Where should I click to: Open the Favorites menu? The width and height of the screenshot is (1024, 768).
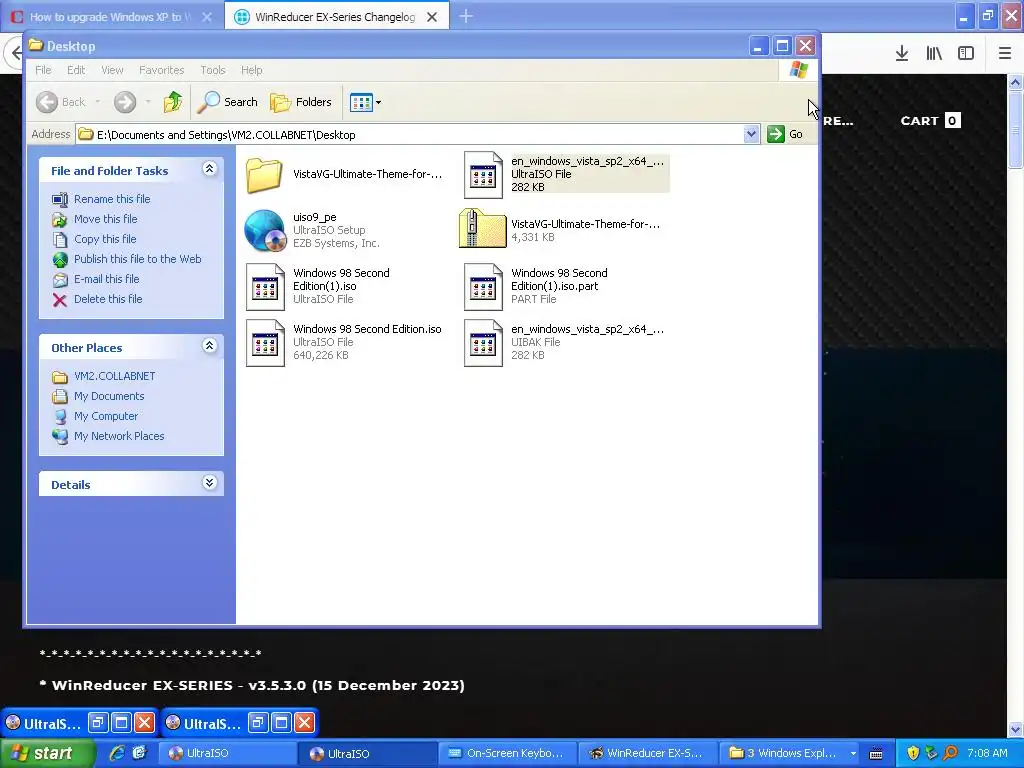tap(161, 70)
